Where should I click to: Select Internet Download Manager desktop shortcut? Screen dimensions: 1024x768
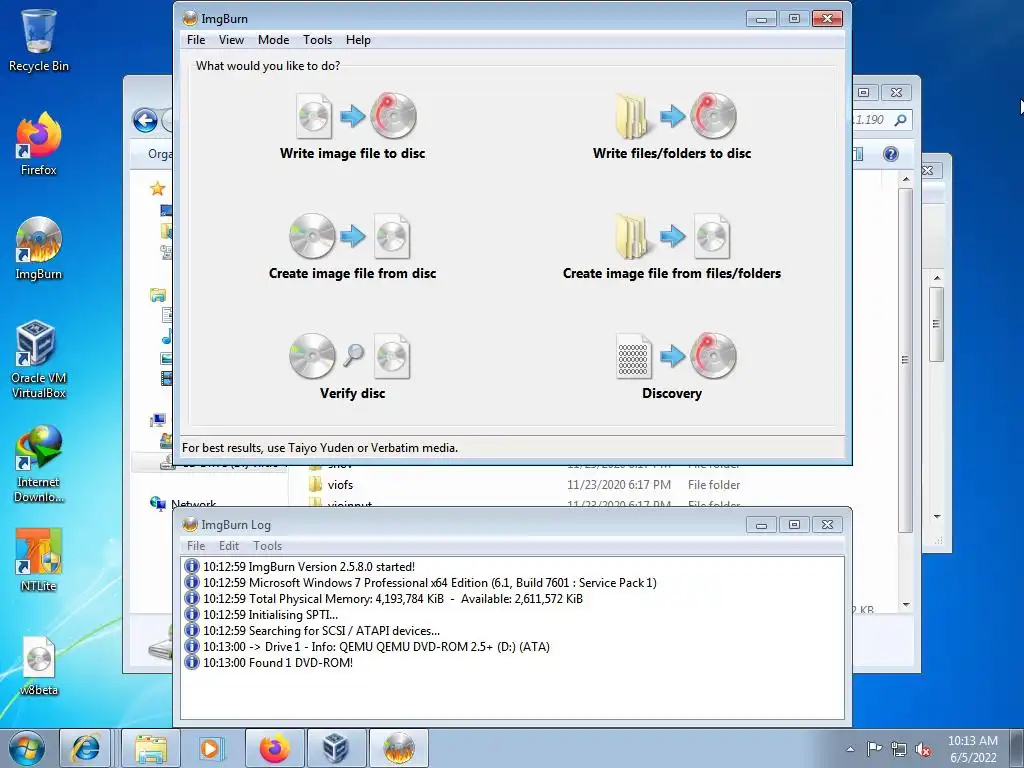[39, 464]
